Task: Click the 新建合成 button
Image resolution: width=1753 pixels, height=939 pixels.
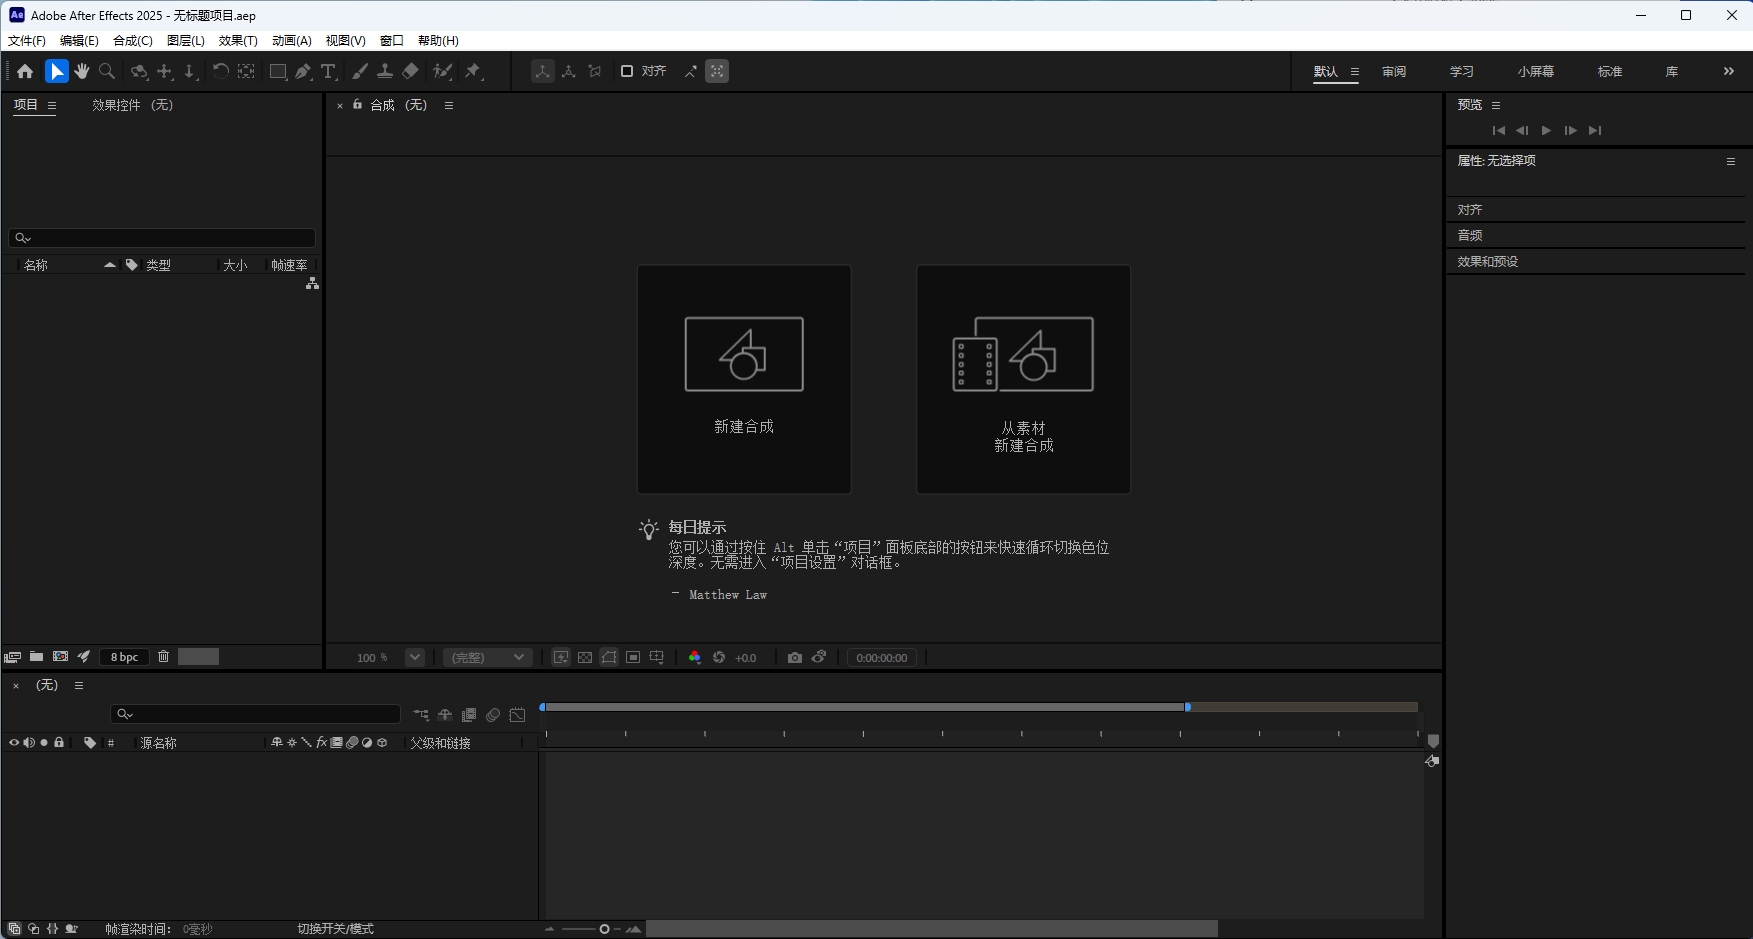Action: tap(743, 380)
